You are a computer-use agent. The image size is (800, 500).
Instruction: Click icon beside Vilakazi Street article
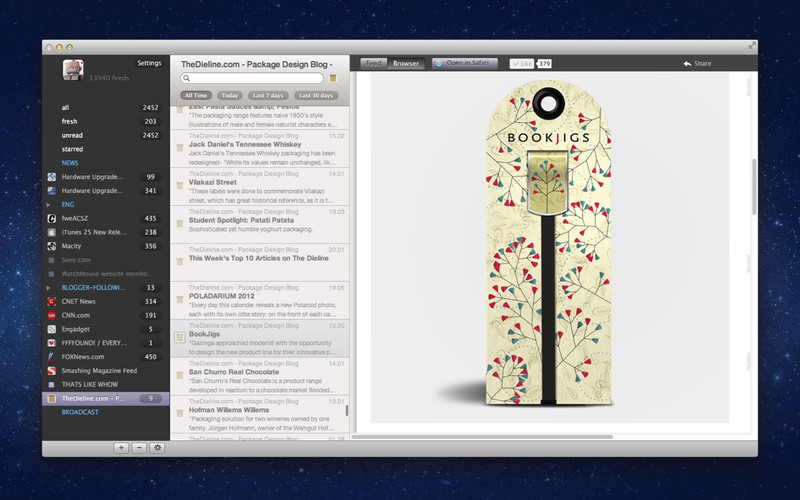pos(180,186)
